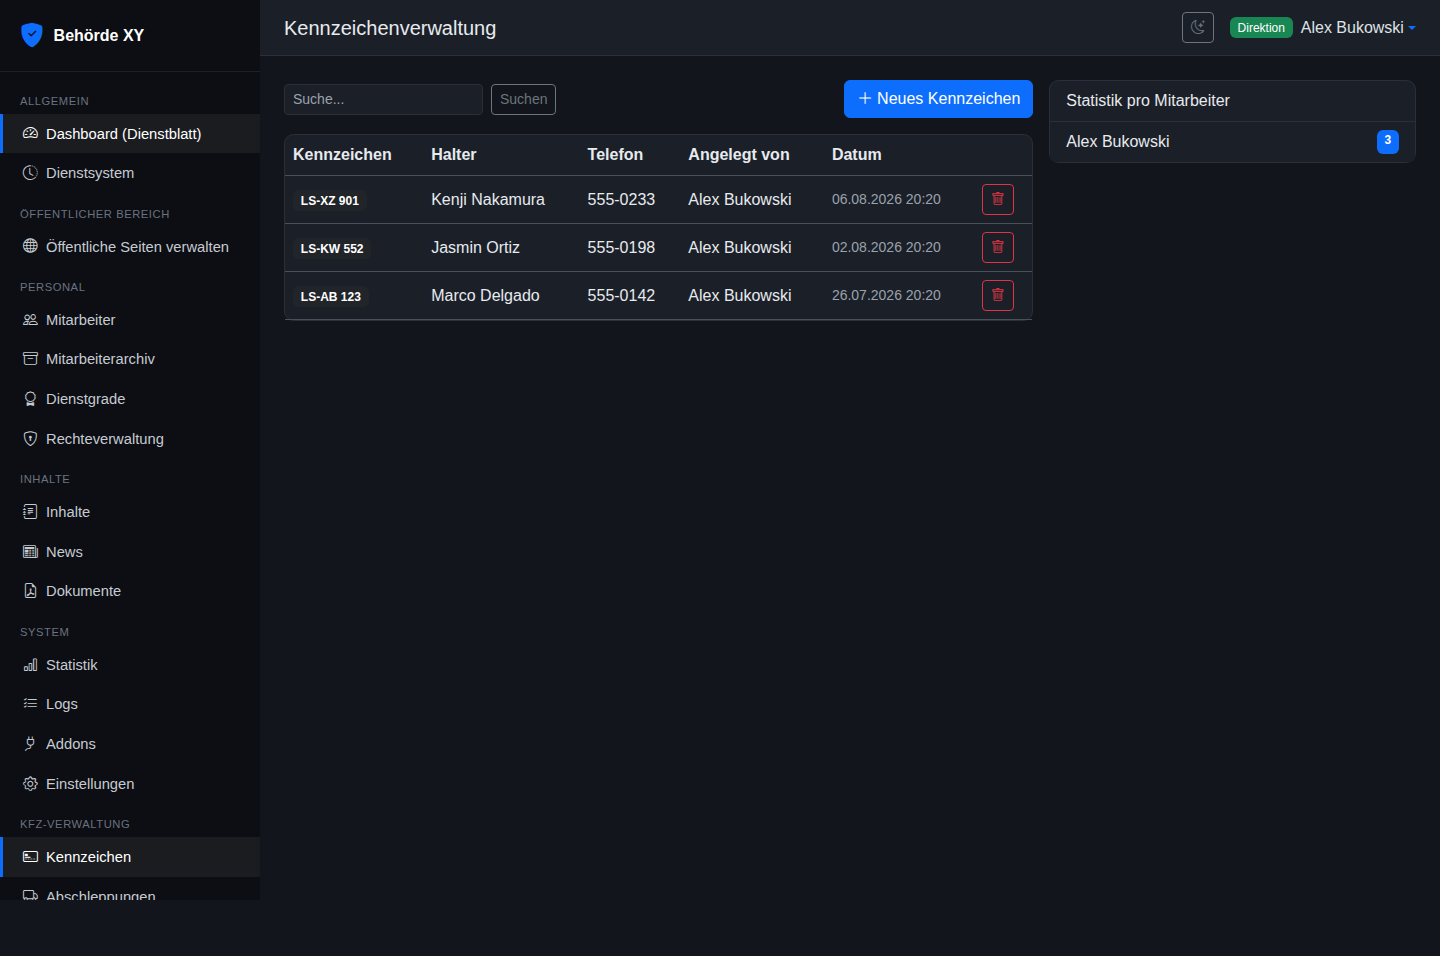Click phone number 555-0142
The width and height of the screenshot is (1440, 956).
point(621,295)
